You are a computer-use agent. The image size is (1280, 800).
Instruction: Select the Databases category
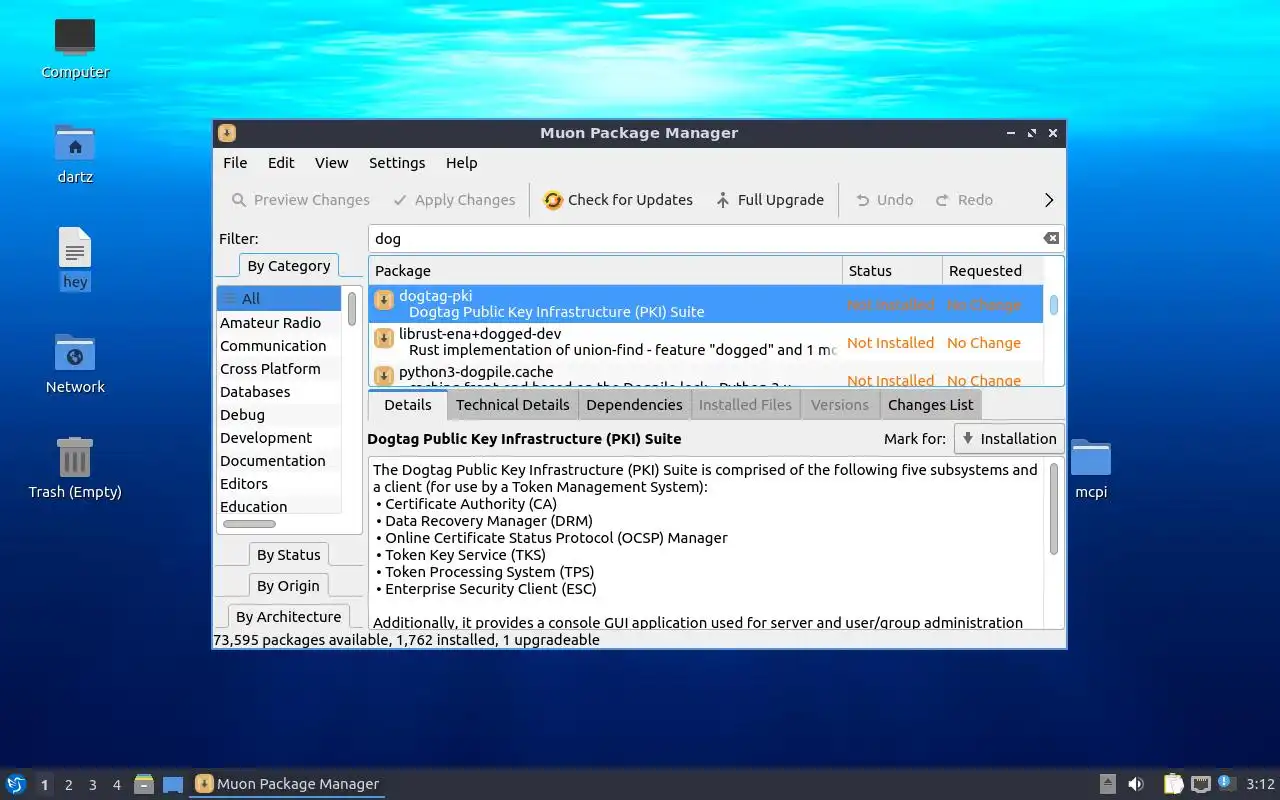point(279,392)
